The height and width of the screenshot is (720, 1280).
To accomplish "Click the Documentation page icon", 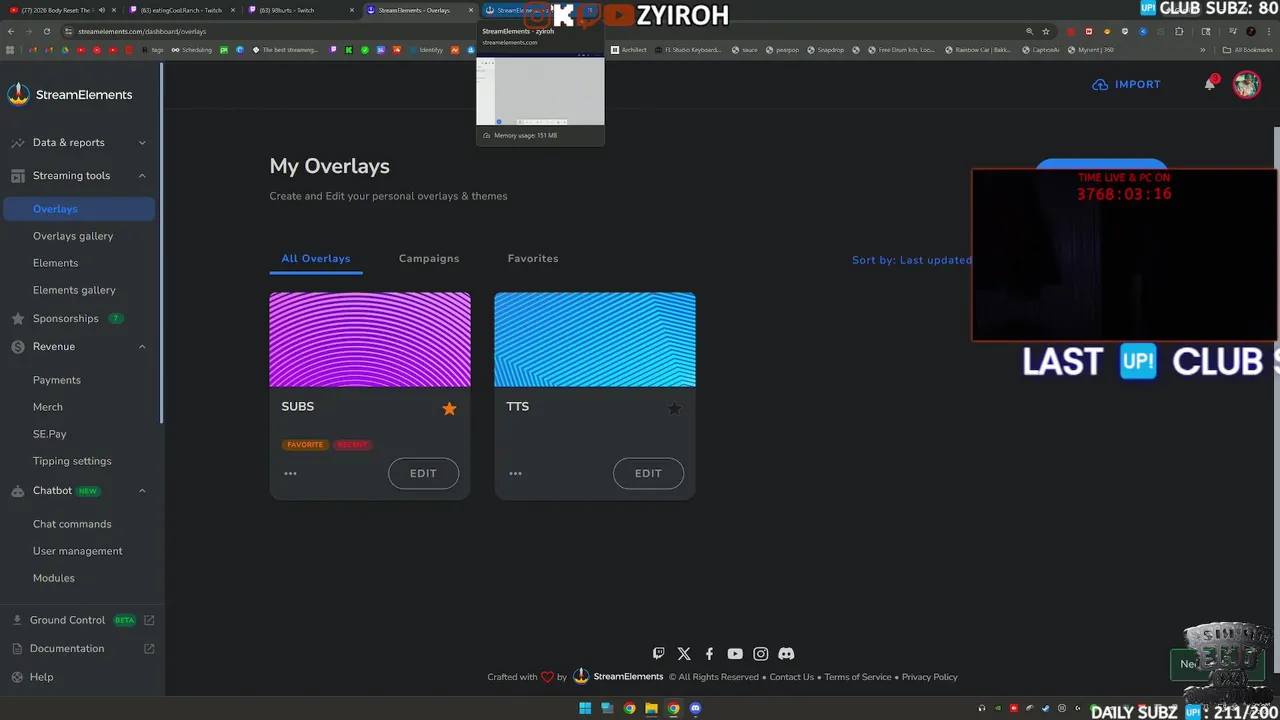I will pyautogui.click(x=17, y=648).
